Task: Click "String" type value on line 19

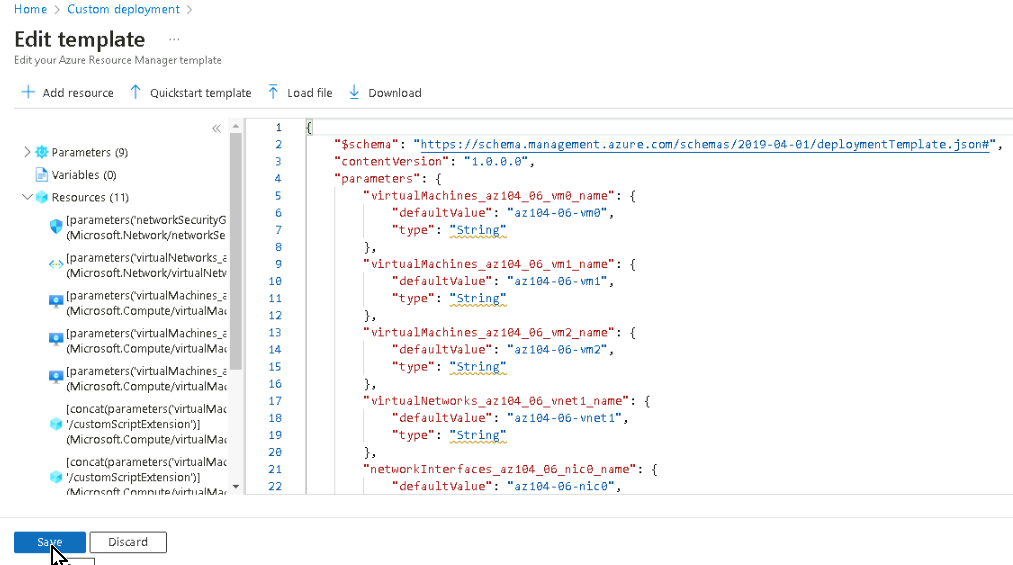Action: [478, 435]
